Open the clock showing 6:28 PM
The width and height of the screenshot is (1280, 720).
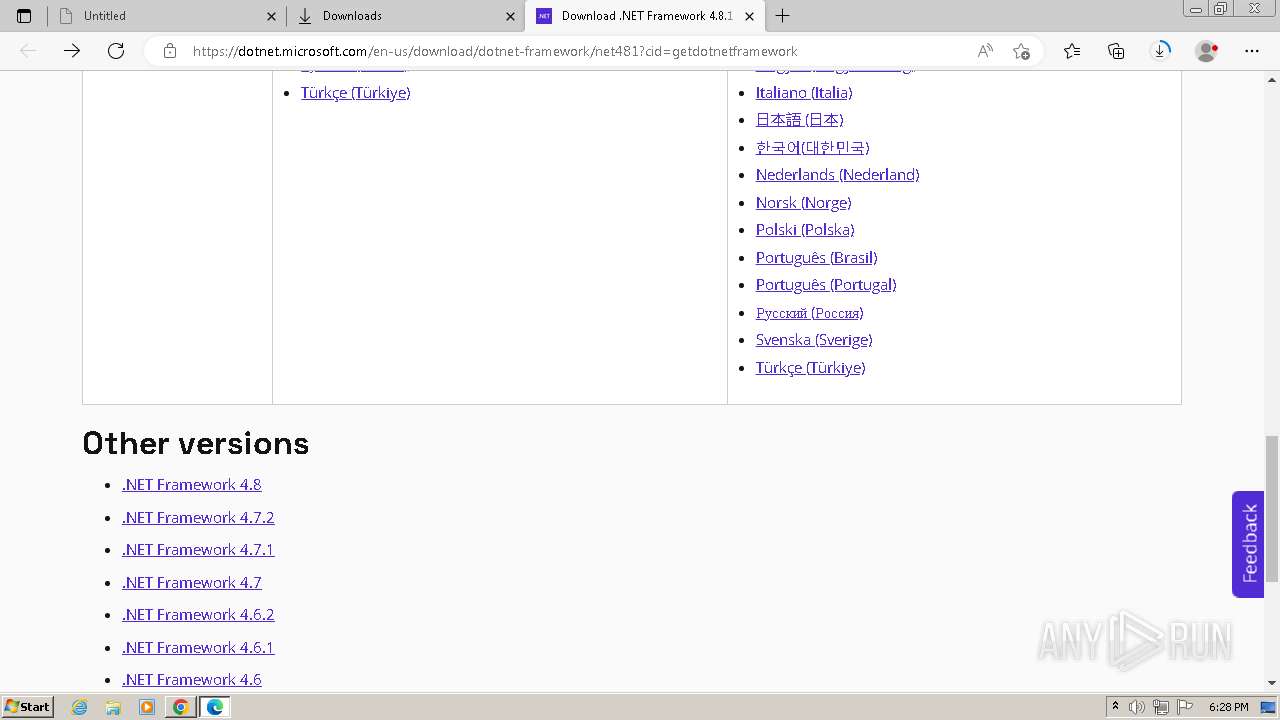click(1228, 707)
